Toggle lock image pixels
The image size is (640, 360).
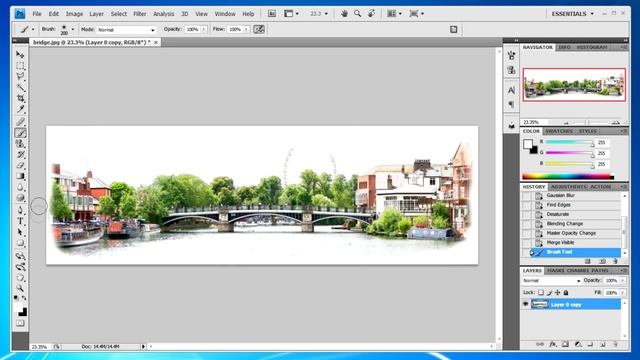click(549, 293)
